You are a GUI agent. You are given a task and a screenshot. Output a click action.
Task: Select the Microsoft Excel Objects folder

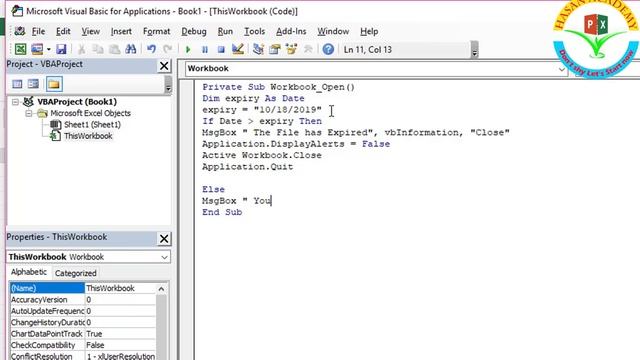pyautogui.click(x=90, y=113)
